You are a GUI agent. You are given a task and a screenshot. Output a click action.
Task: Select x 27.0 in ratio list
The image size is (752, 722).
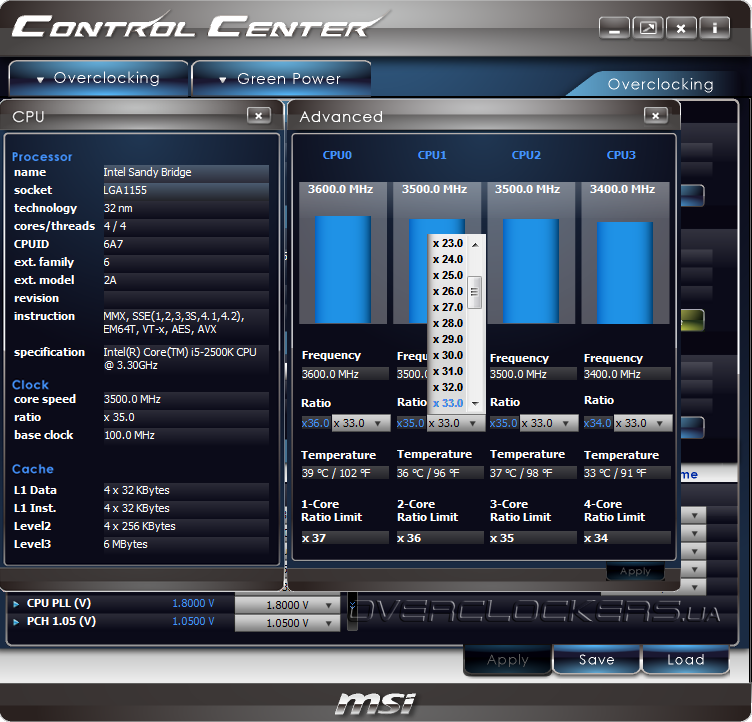pos(448,307)
